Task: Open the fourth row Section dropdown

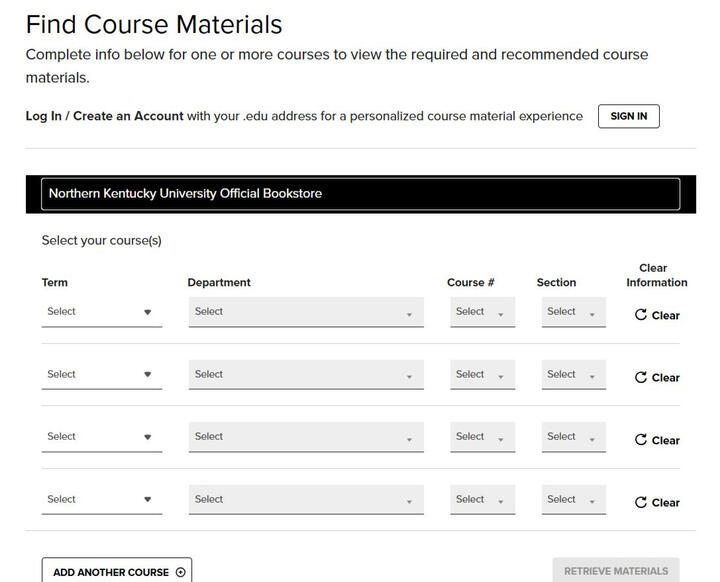Action: pos(574,499)
